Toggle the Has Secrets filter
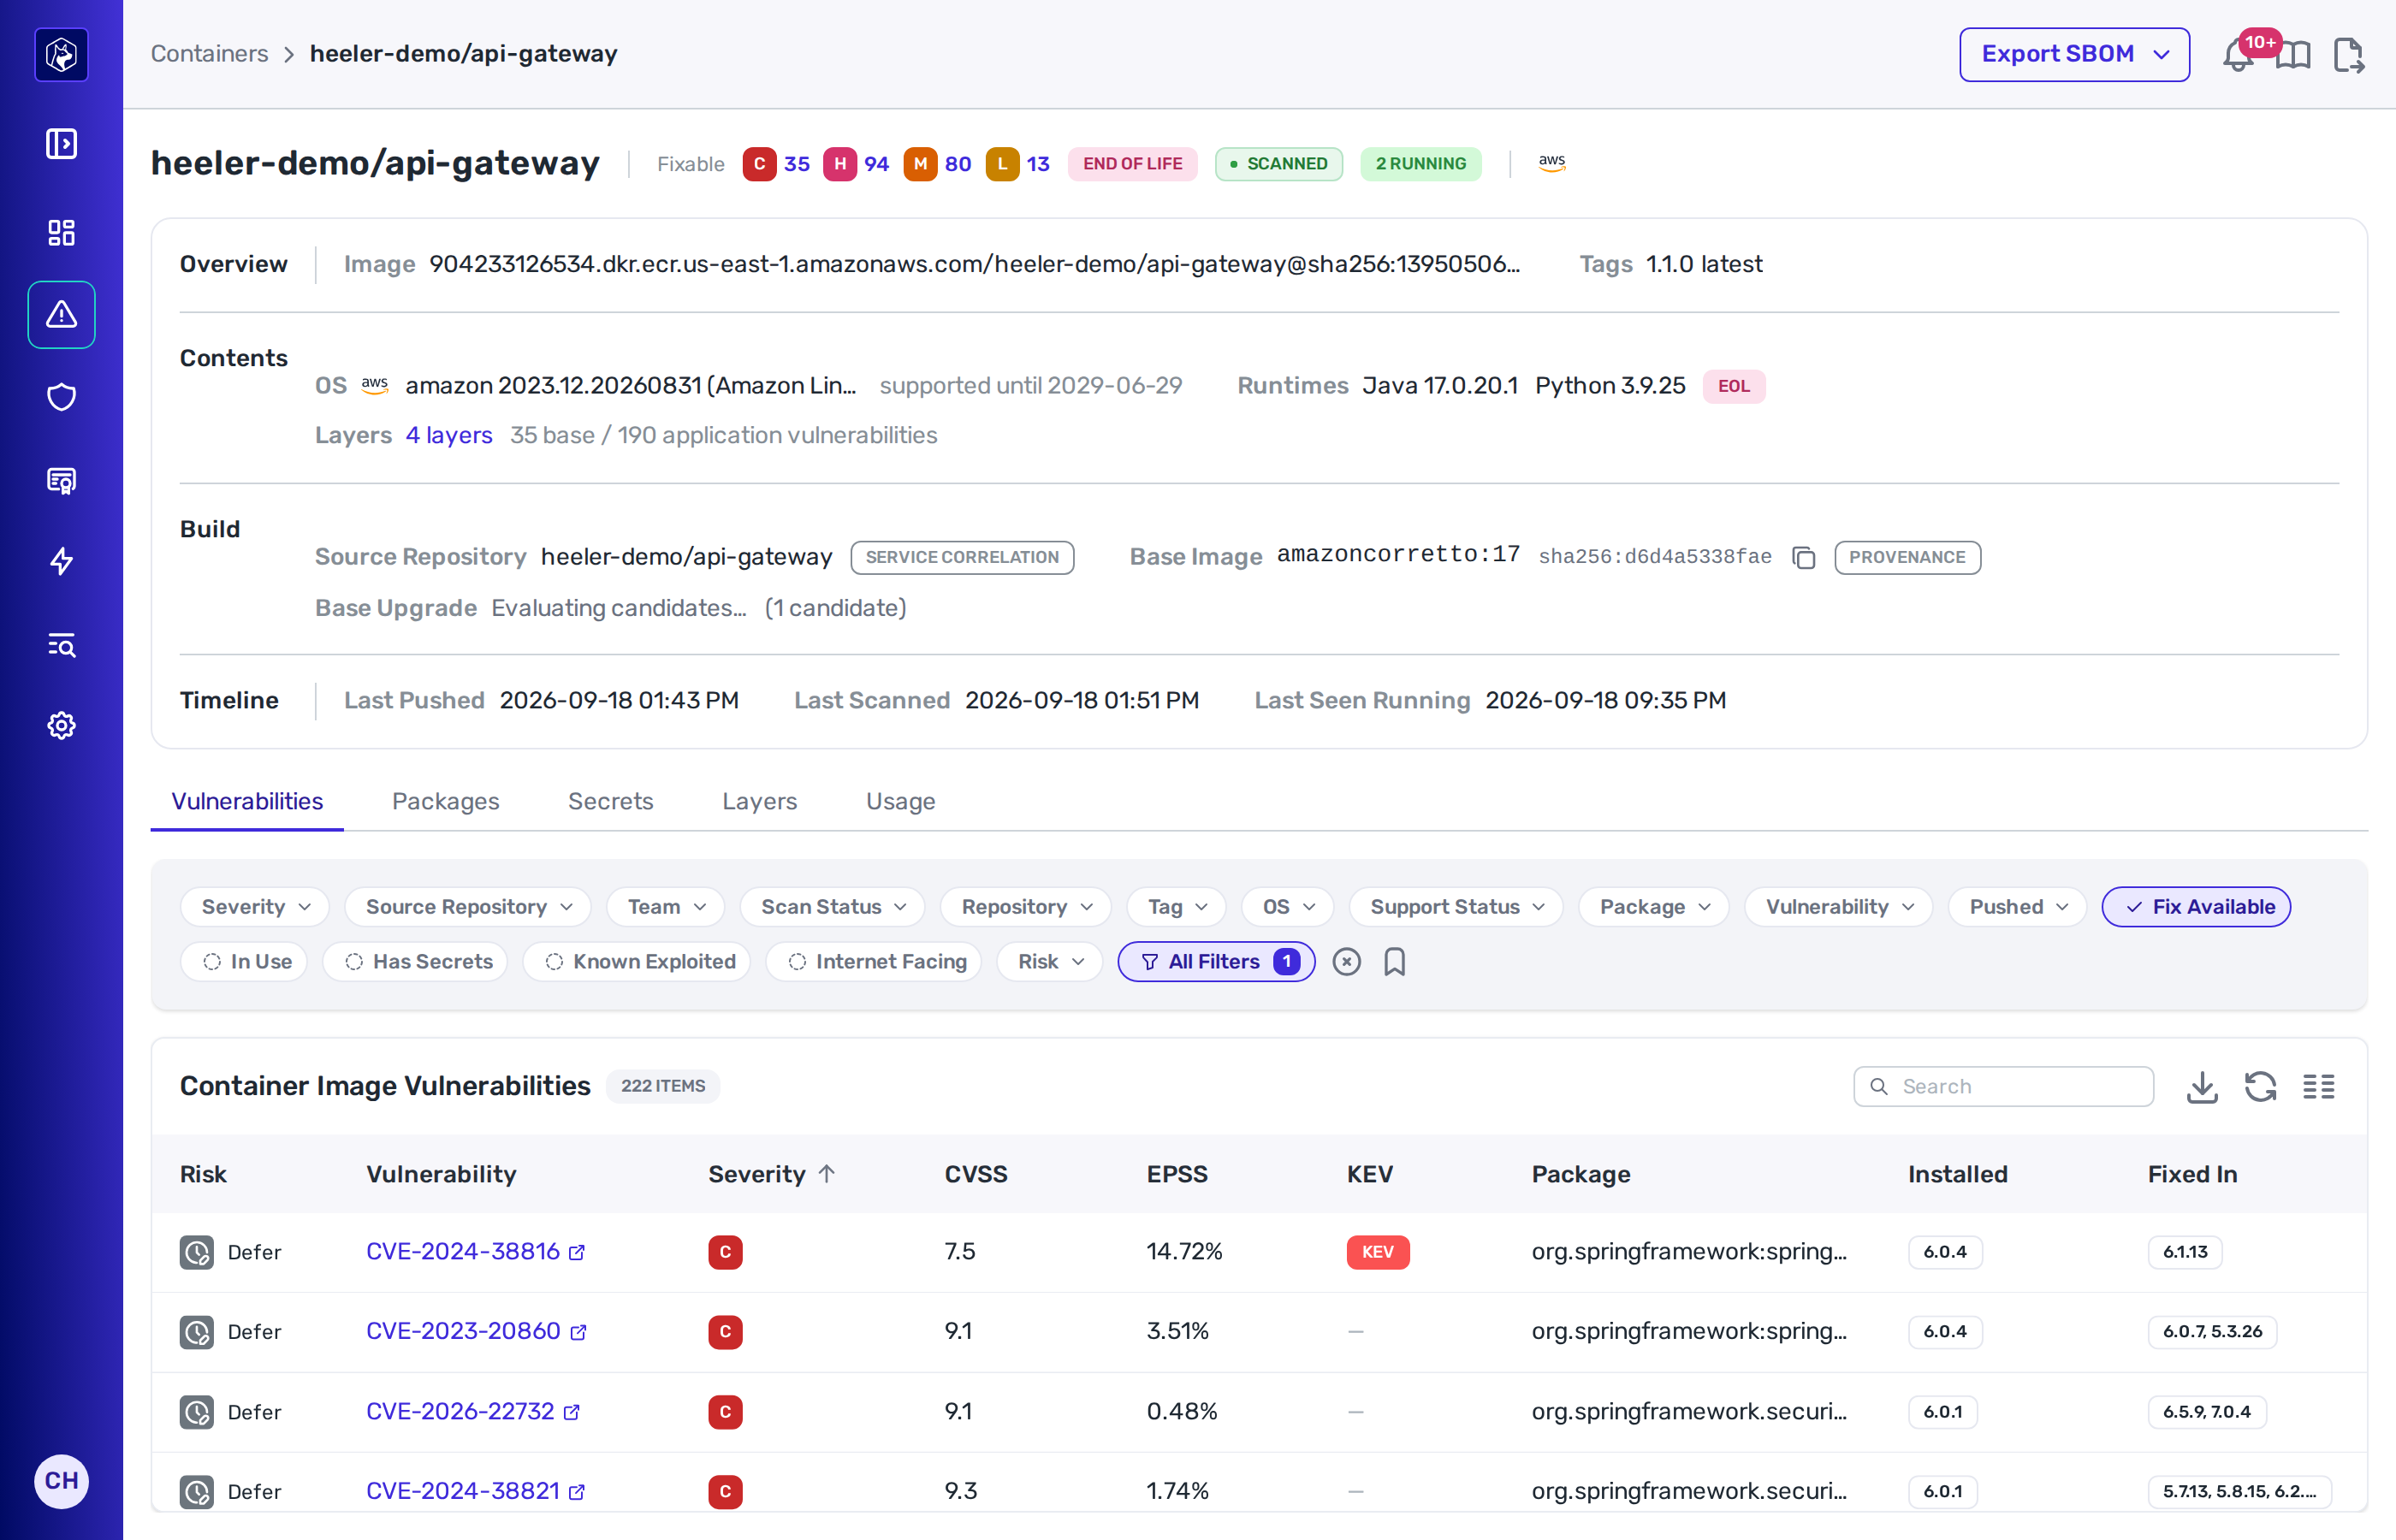The height and width of the screenshot is (1540, 2396). 416,962
